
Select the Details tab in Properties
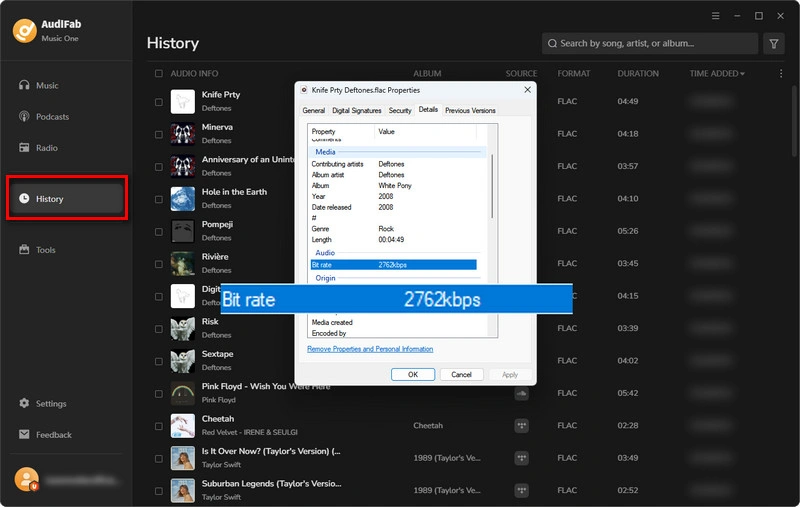coord(428,109)
